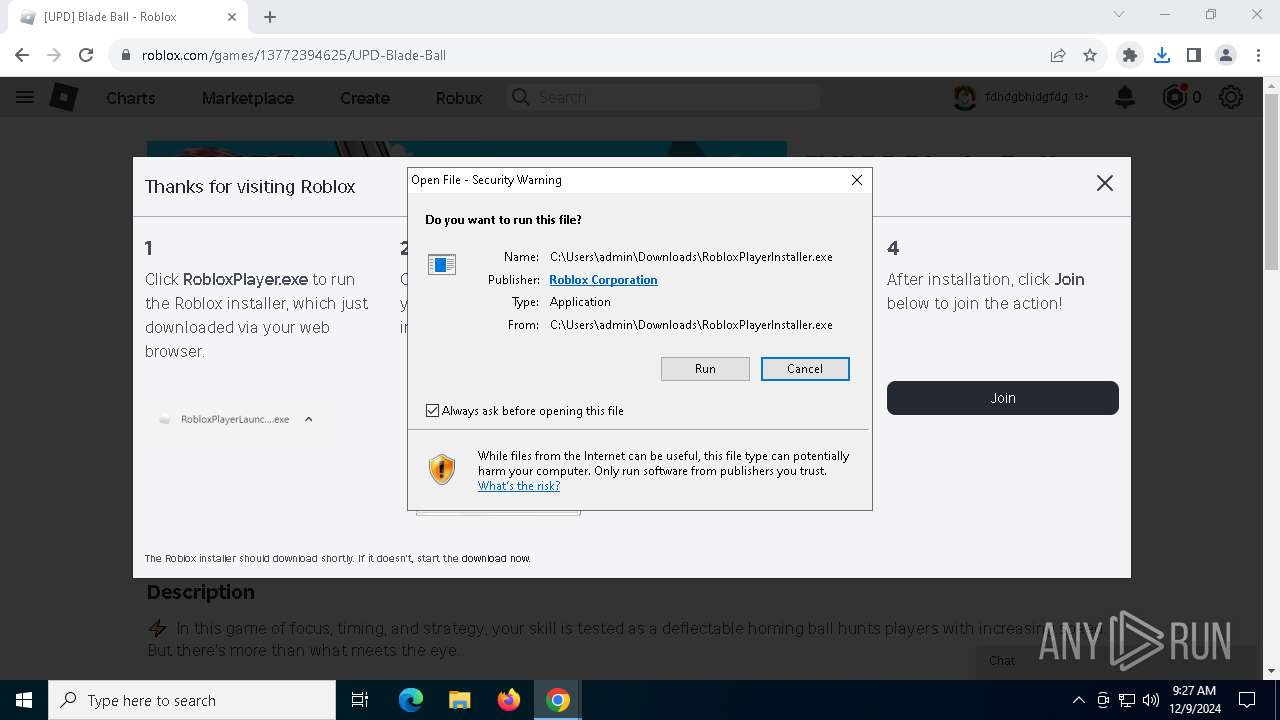Bookmark this tab with star icon
The image size is (1280, 720).
pyautogui.click(x=1090, y=55)
